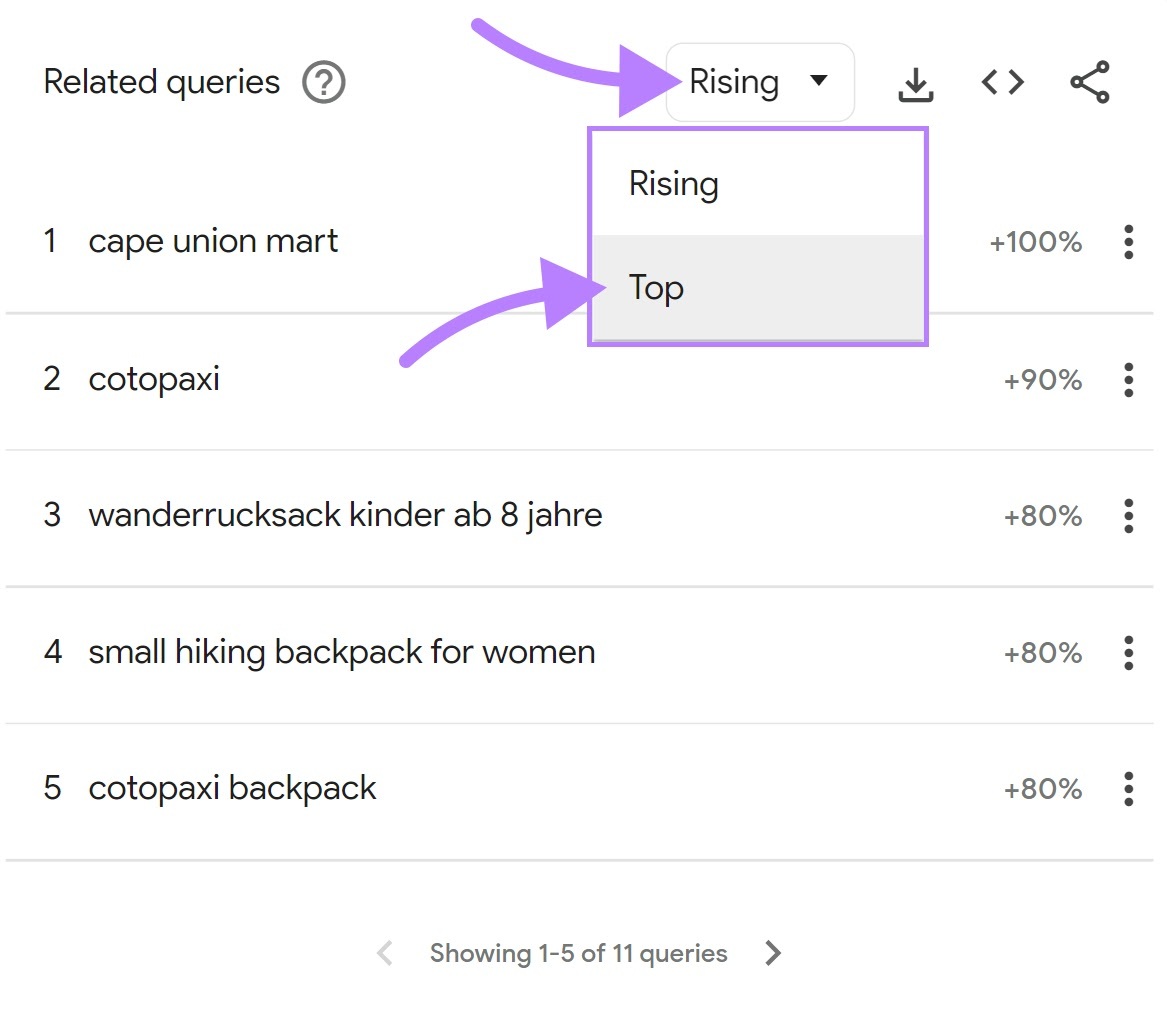Open the Related queries help tooltip

point(324,83)
